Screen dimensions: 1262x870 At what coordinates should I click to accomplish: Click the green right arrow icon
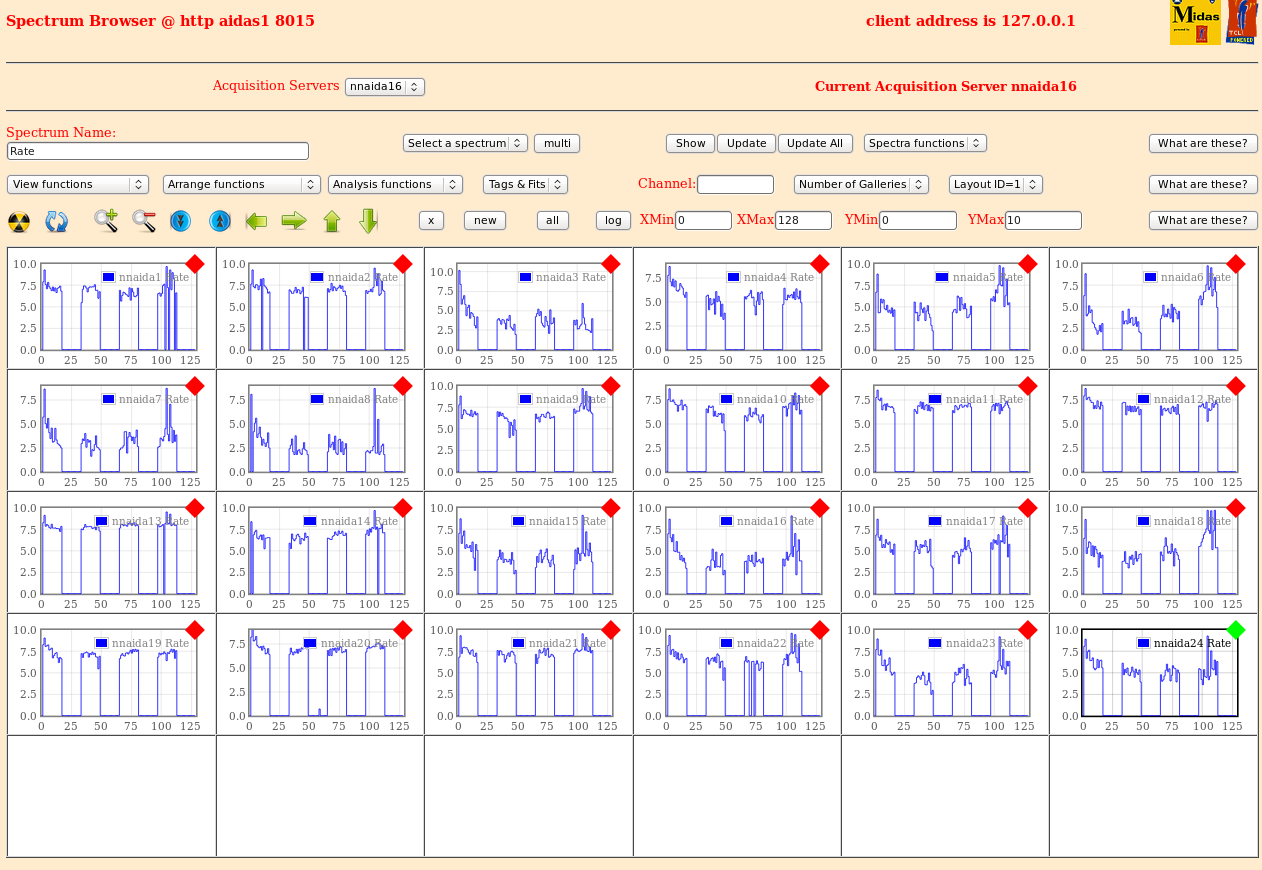294,221
